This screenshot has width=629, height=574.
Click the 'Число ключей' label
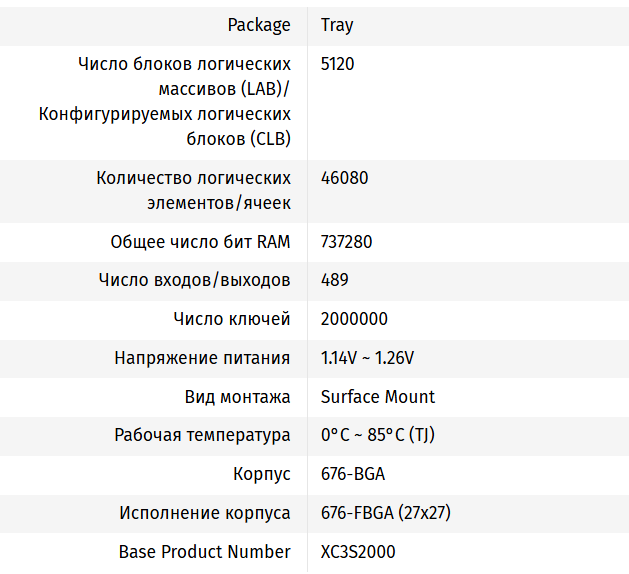[x=232, y=319]
